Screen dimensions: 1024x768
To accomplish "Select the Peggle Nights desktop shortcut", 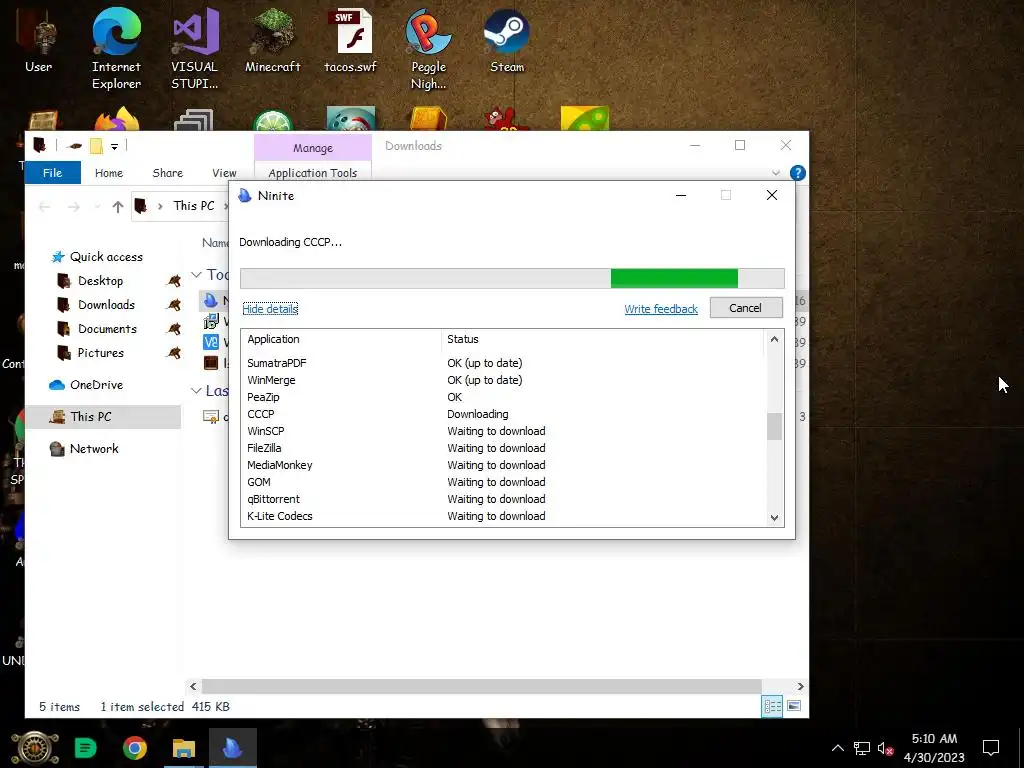I will tap(428, 50).
